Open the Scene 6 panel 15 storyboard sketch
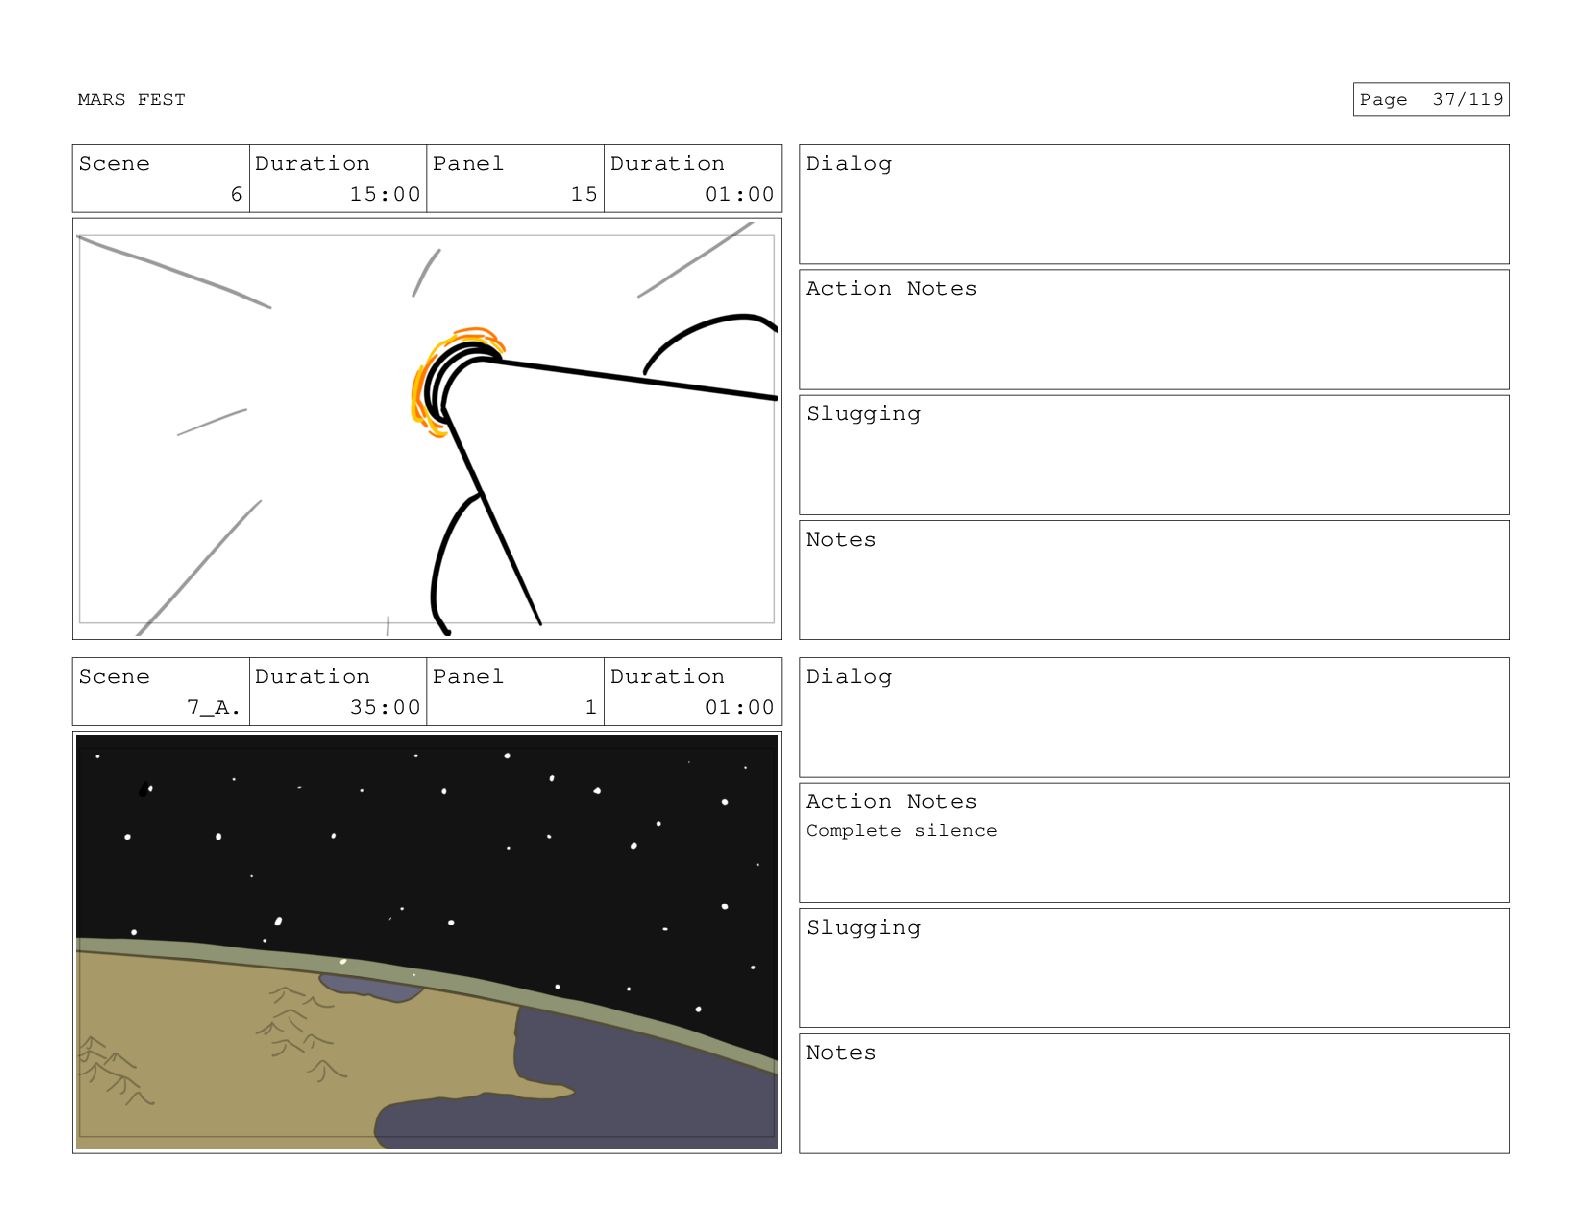The width and height of the screenshot is (1582, 1225). (x=427, y=429)
